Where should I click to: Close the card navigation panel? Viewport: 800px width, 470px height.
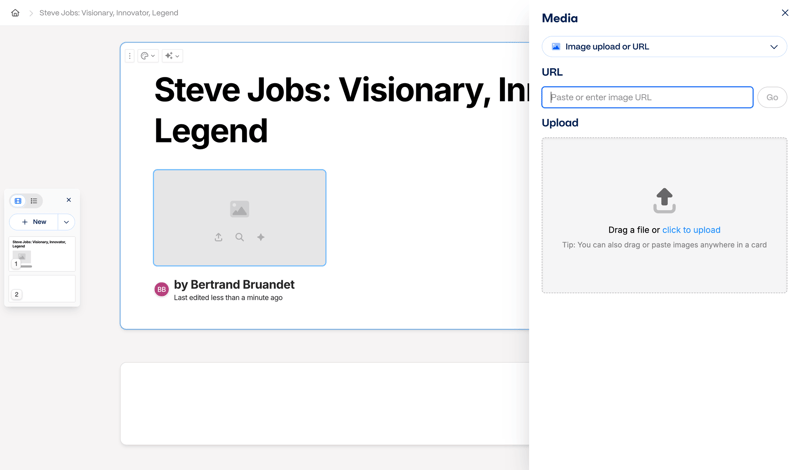(x=69, y=200)
